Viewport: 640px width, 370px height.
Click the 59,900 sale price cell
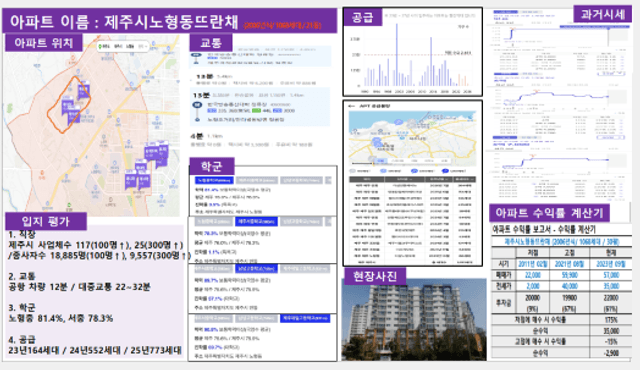(x=570, y=275)
